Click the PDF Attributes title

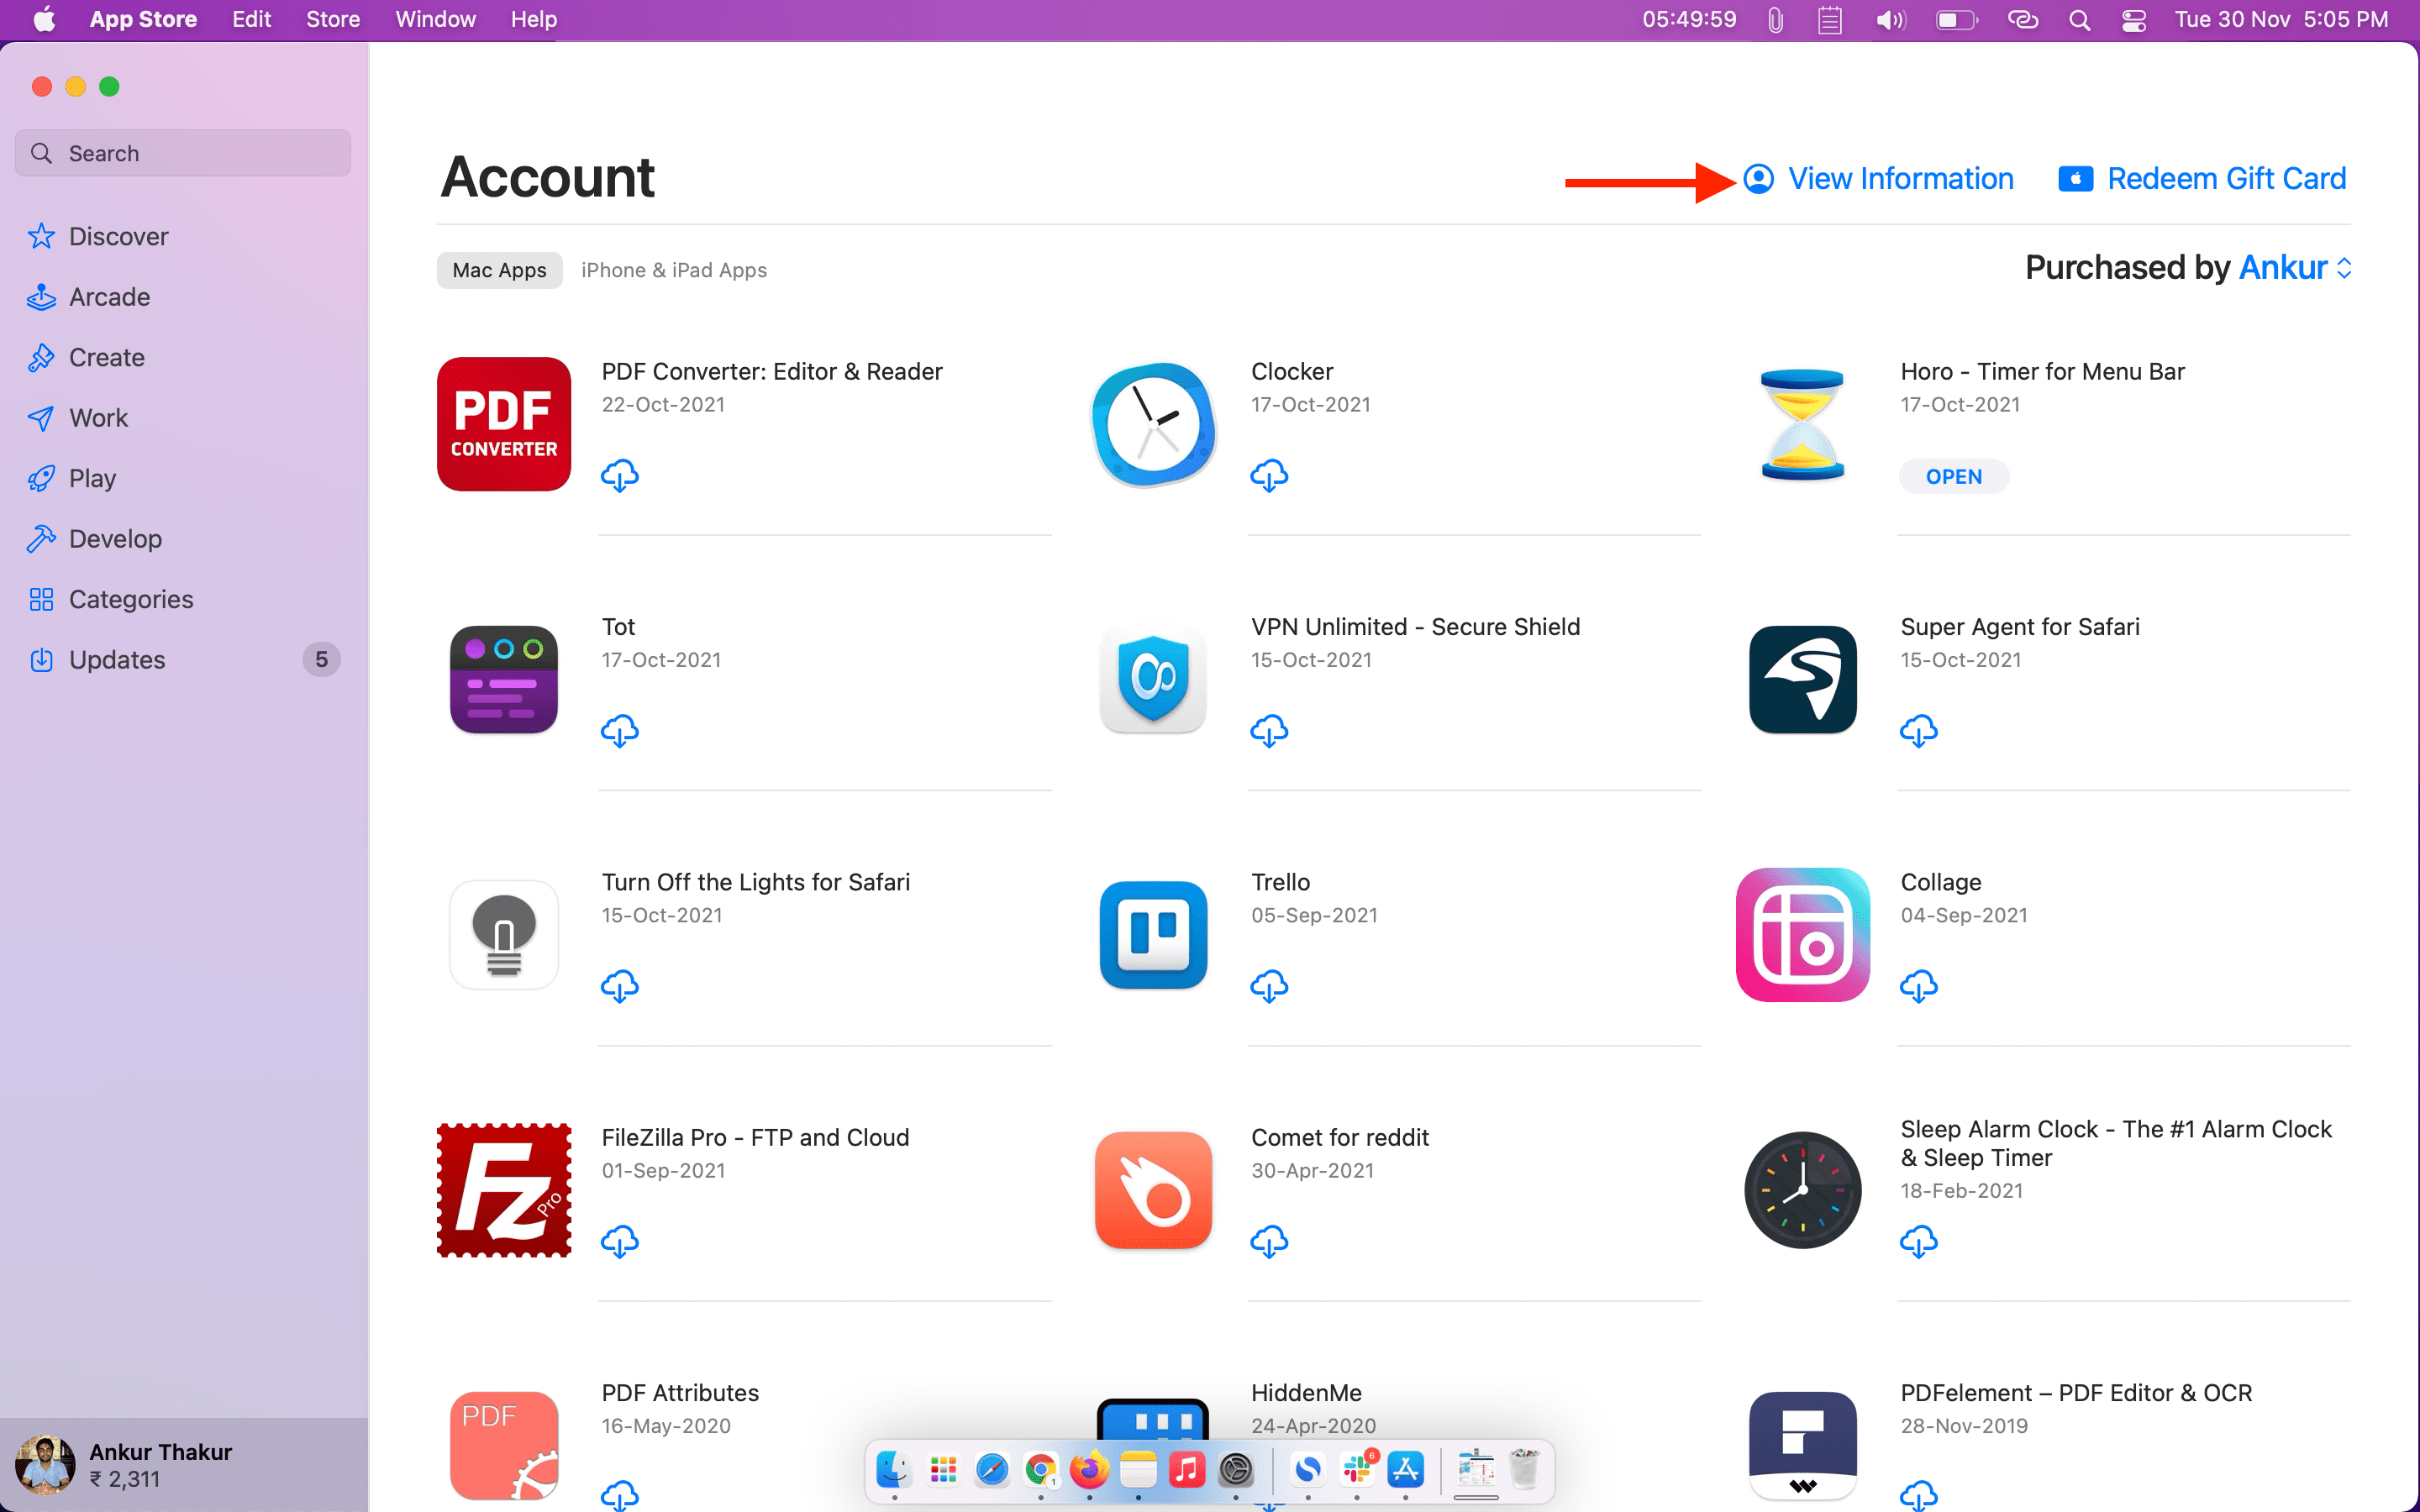tap(680, 1393)
